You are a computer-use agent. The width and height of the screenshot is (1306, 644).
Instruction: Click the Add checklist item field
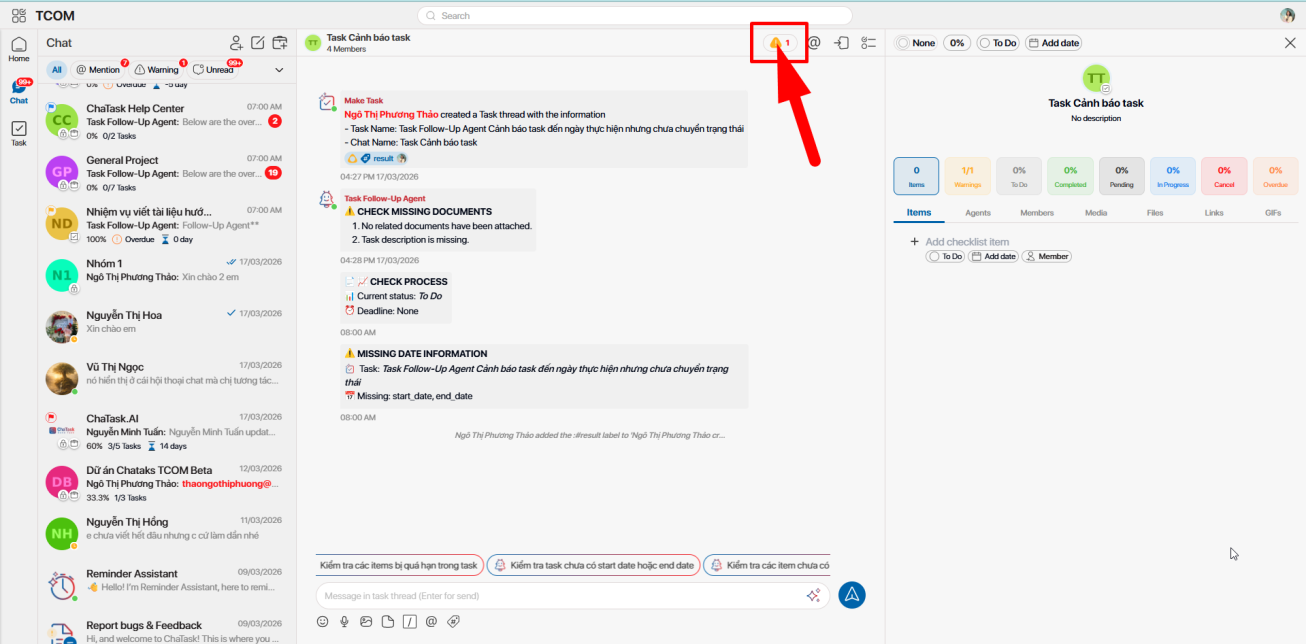click(967, 242)
